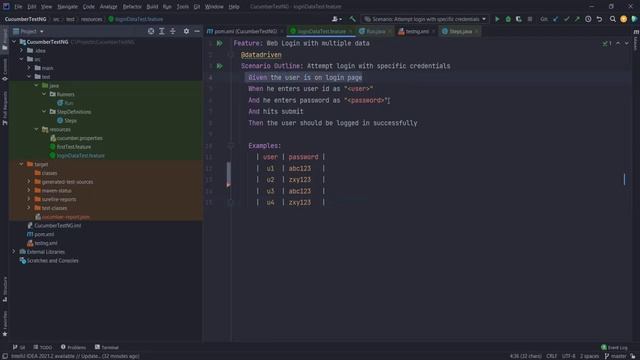
Task: Expand the .idea folder
Action: [x=22, y=51]
